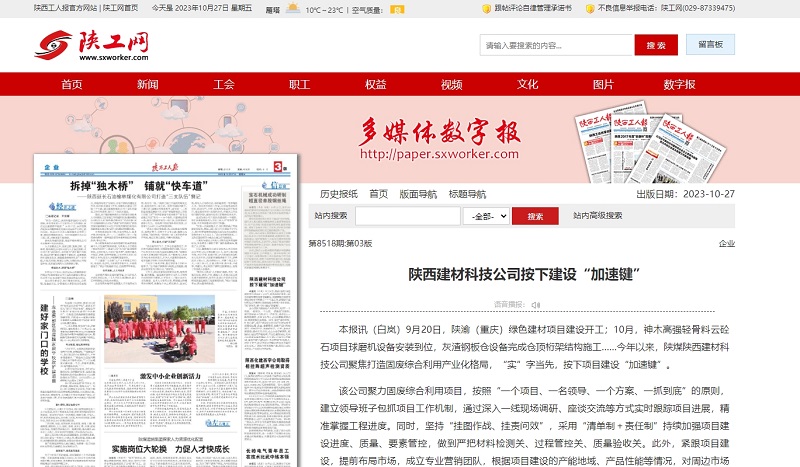Click the shield icon before 跟帖评论自律管理承诺书
800x467 pixels.
pyautogui.click(x=487, y=9)
